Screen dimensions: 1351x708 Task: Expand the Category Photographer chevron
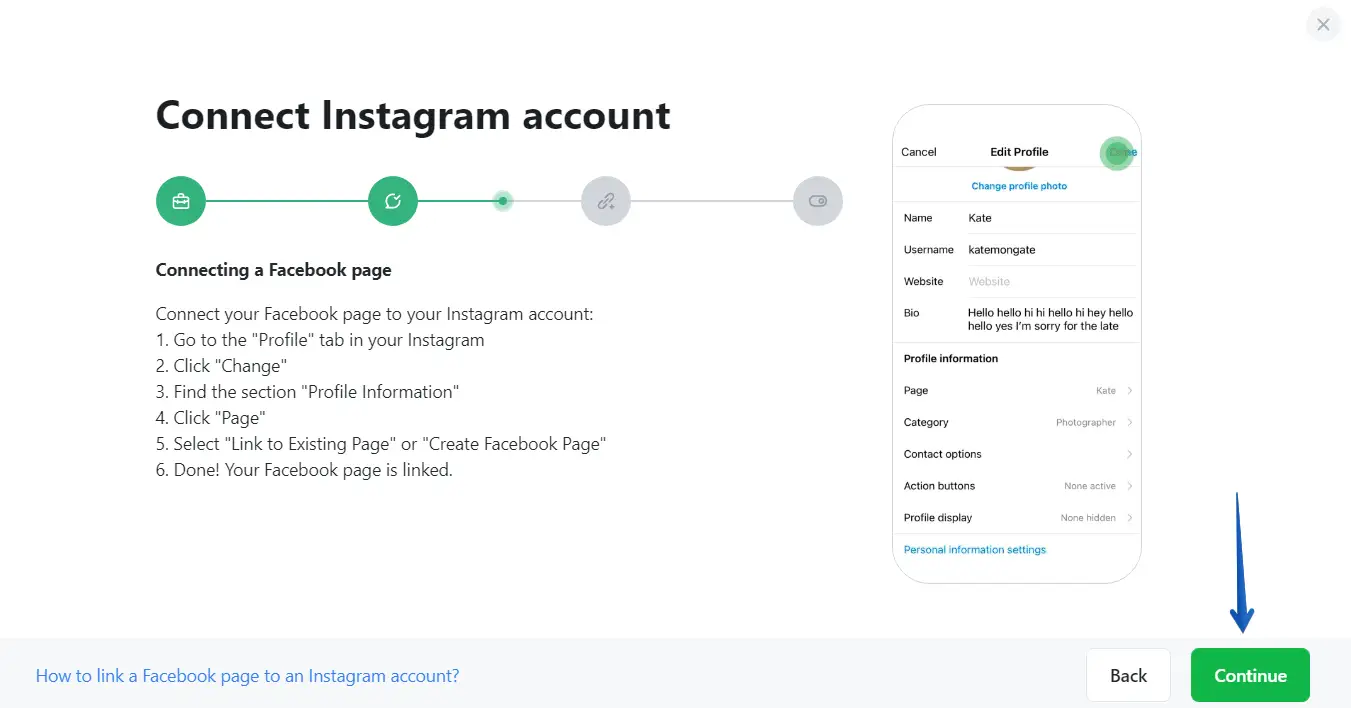coord(1129,423)
